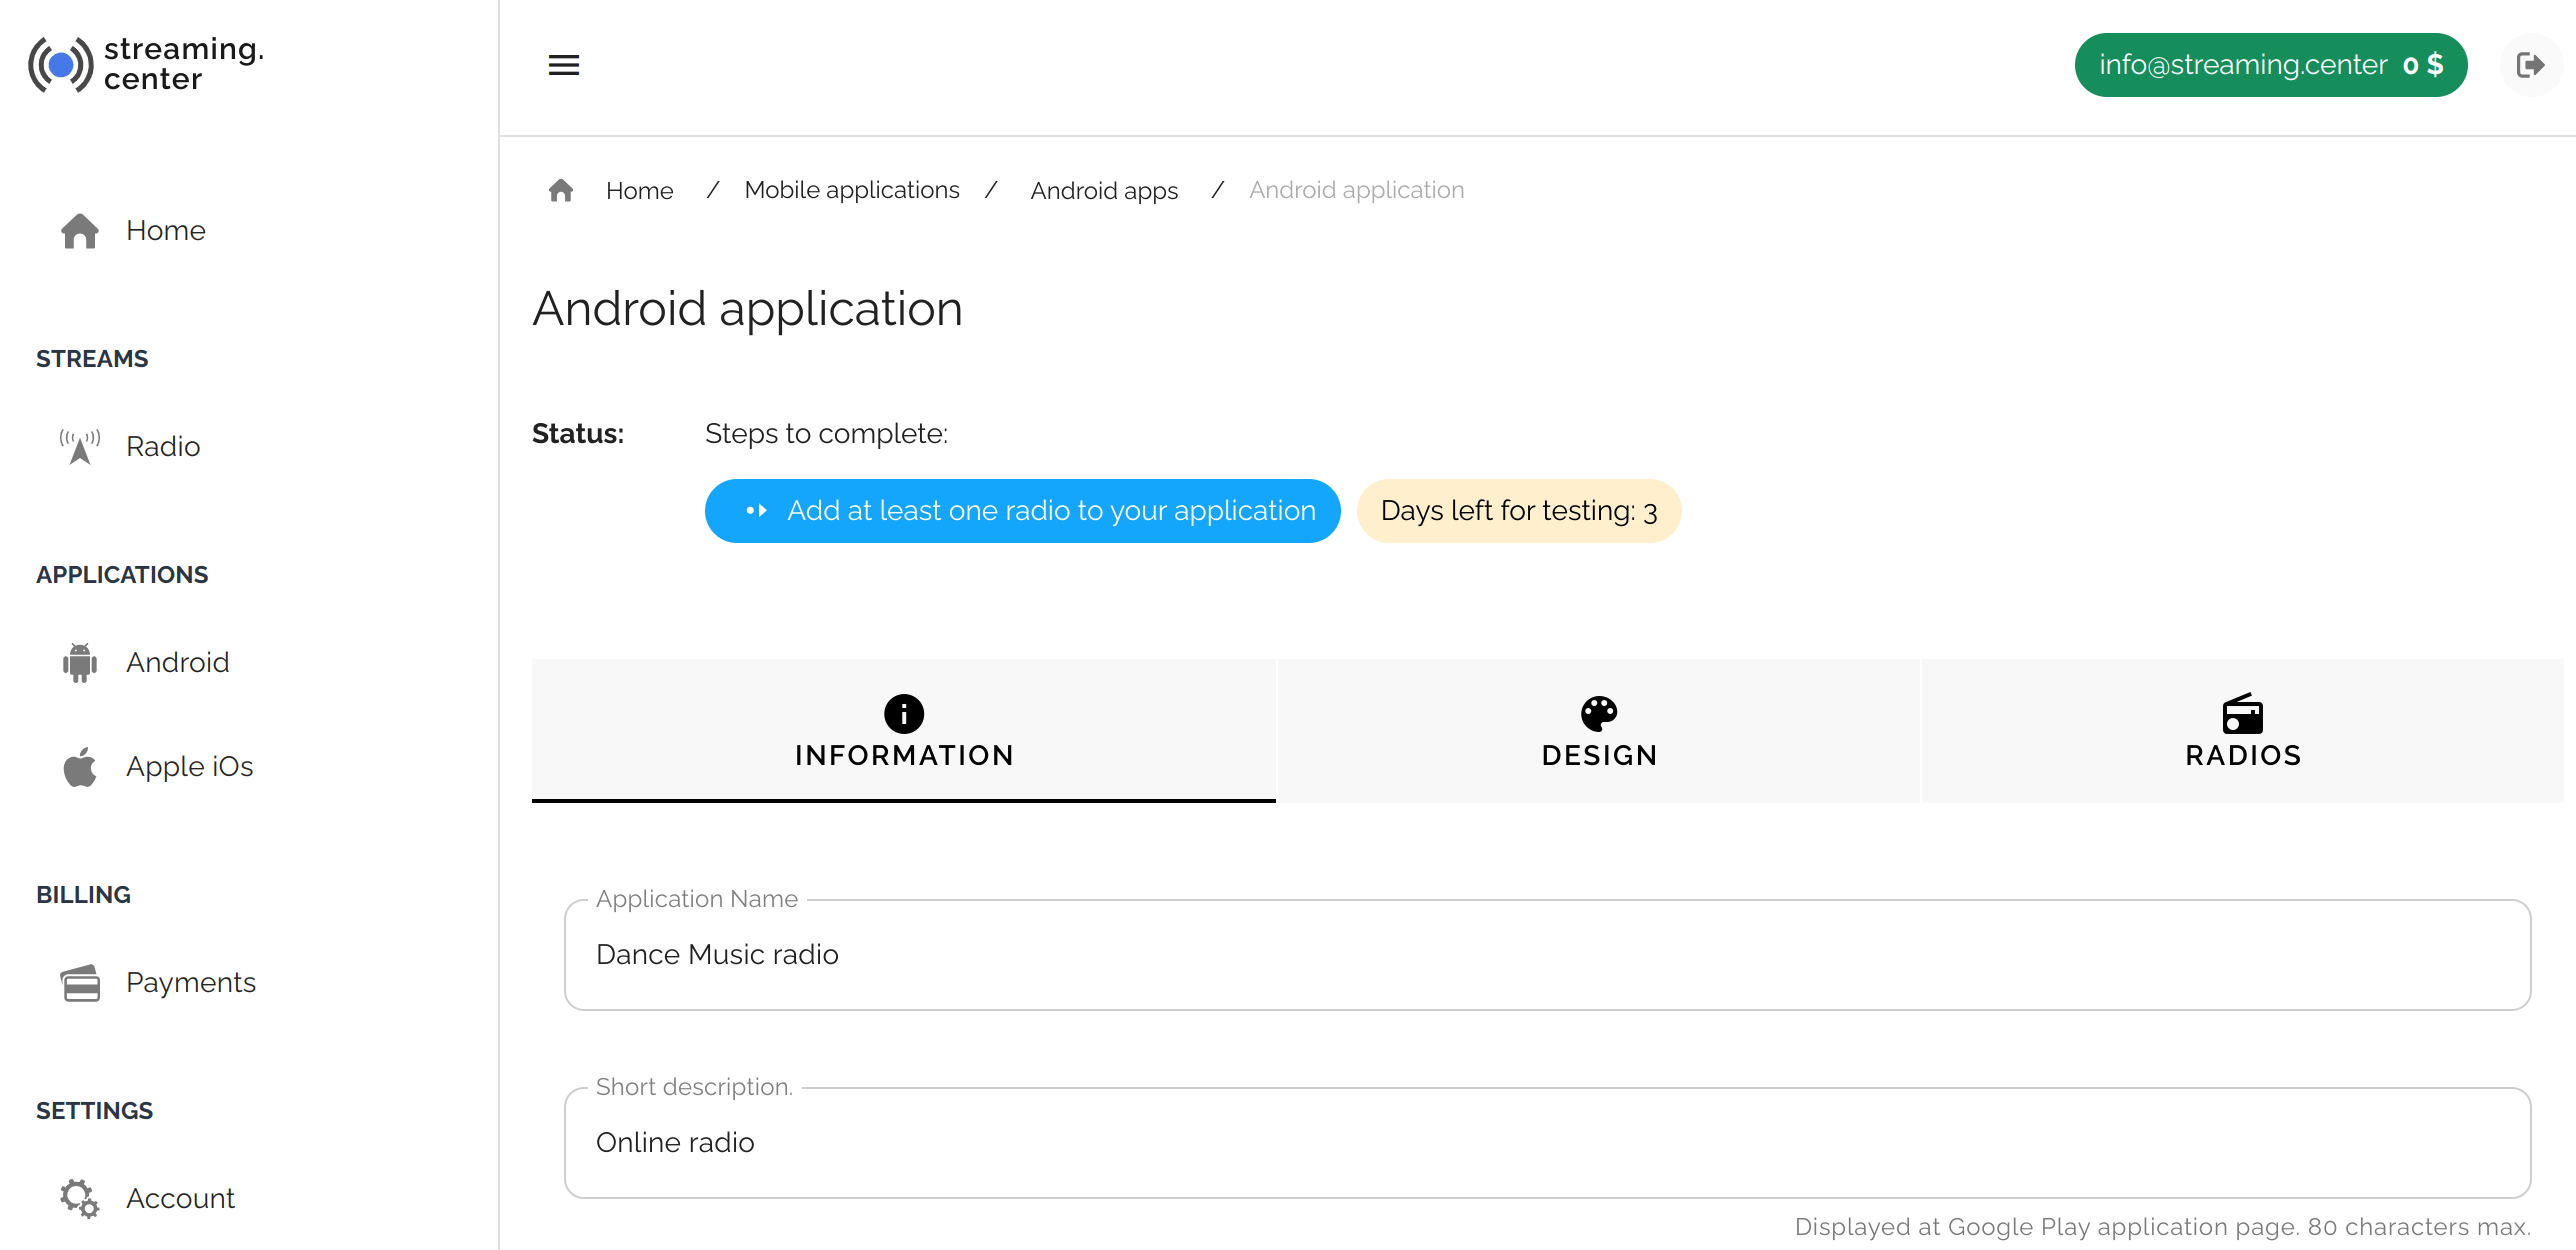Screen dimensions: 2576x1250
Task: Focus the Short description input field
Action: click(1547, 1143)
